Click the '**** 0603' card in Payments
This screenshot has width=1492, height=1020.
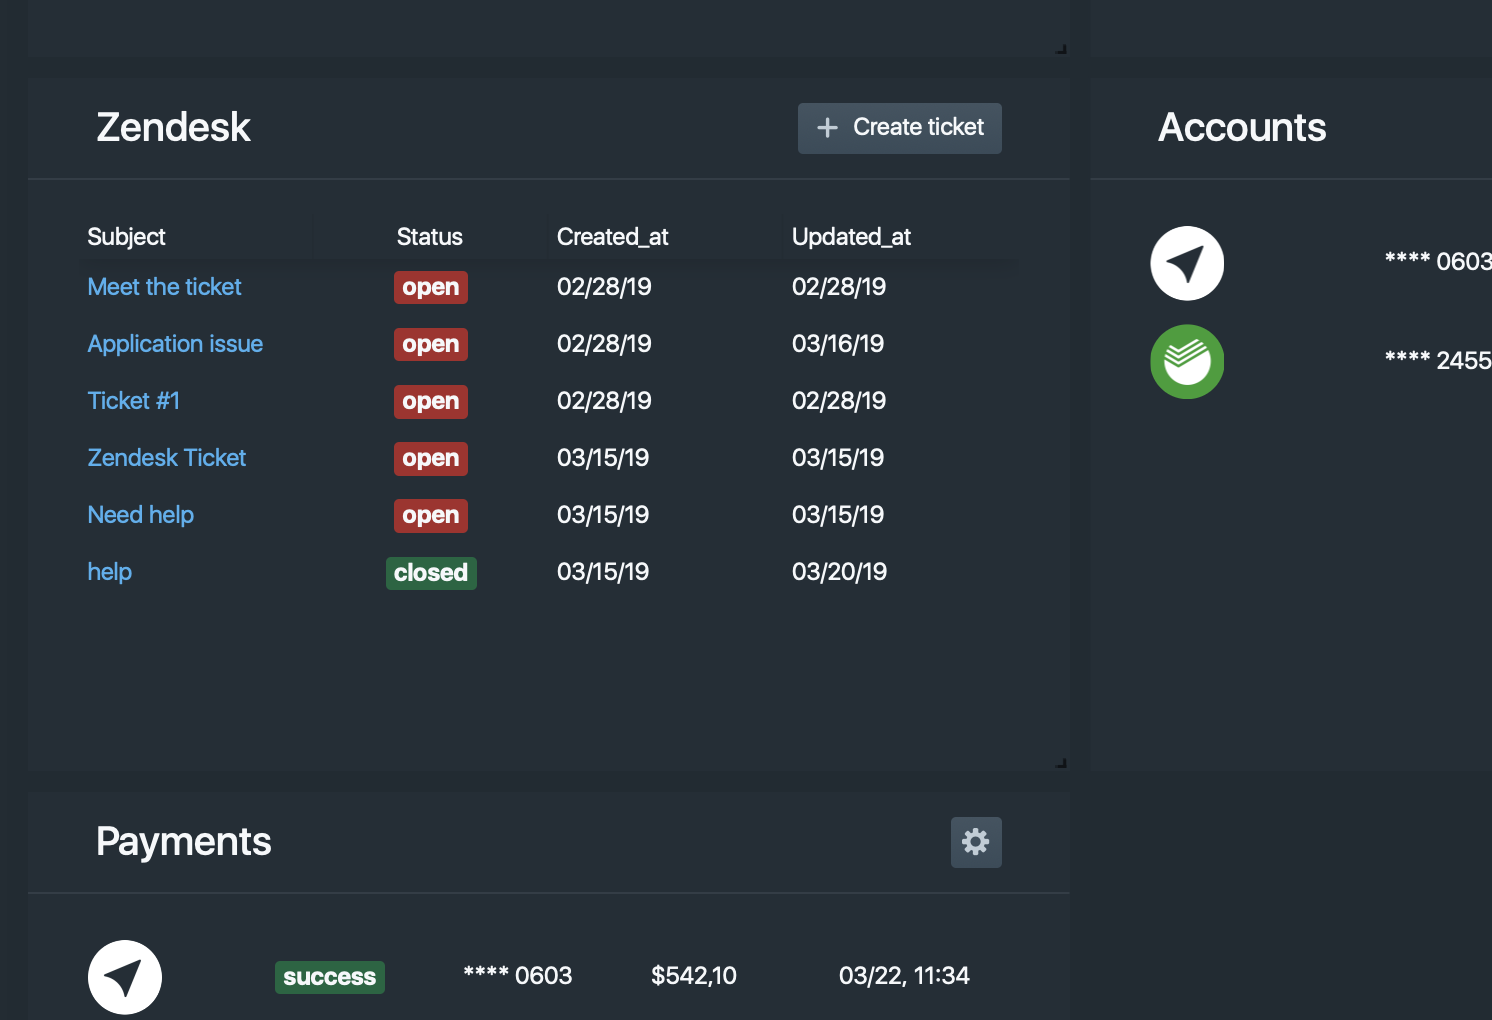pos(518,976)
